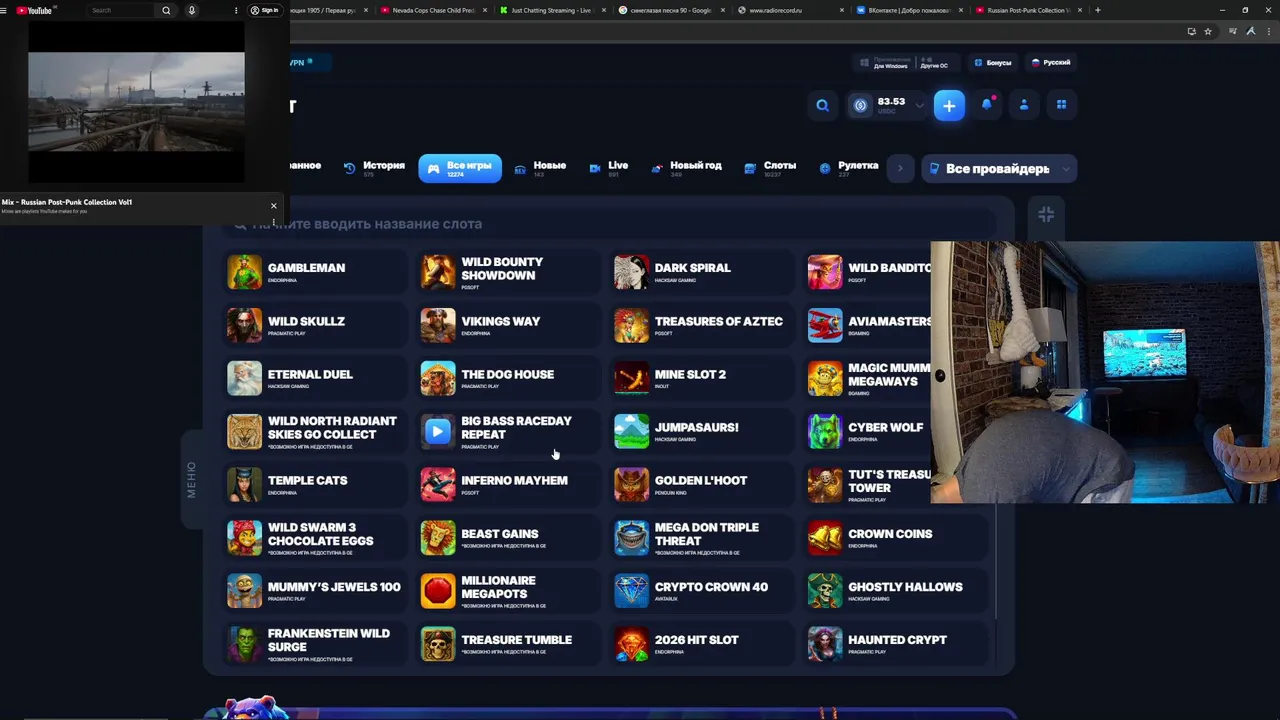Open the YouTube mix options menu
Image resolution: width=1280 pixels, height=720 pixels.
273,222
